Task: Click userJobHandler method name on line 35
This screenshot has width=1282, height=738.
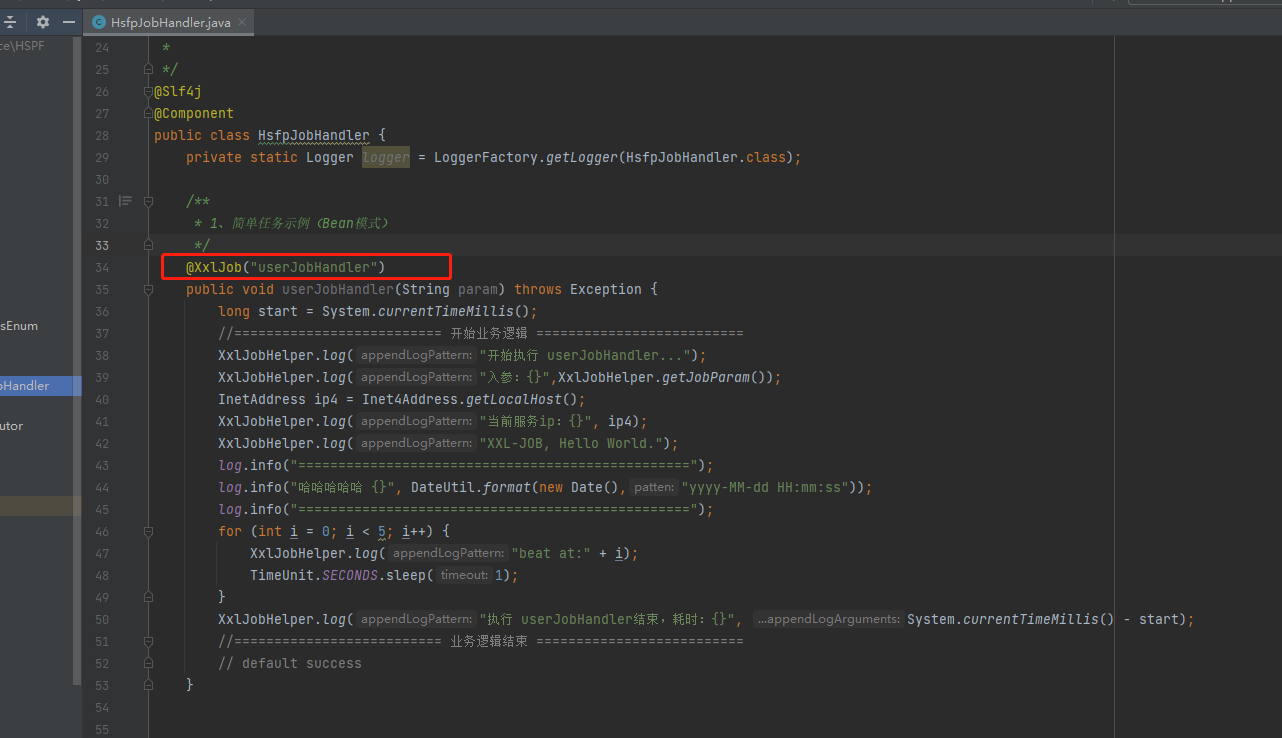Action: click(x=338, y=289)
